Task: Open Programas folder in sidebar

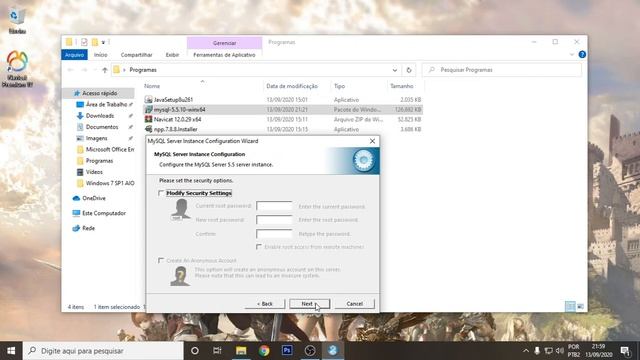Action: [x=99, y=161]
